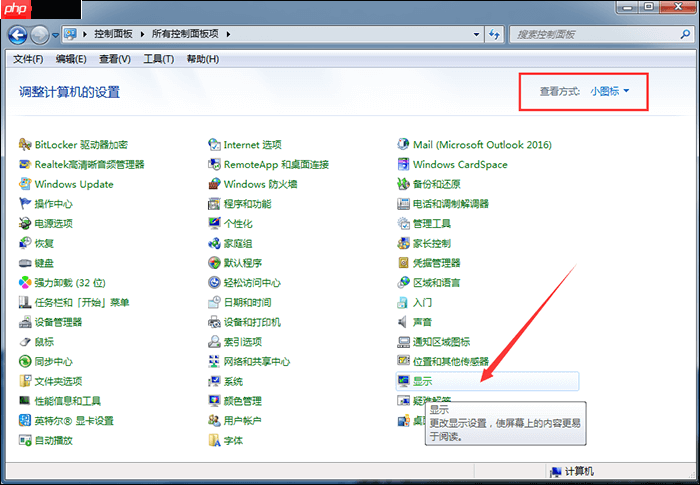
Task: Open the 帮助(H) menu
Action: coord(203,59)
